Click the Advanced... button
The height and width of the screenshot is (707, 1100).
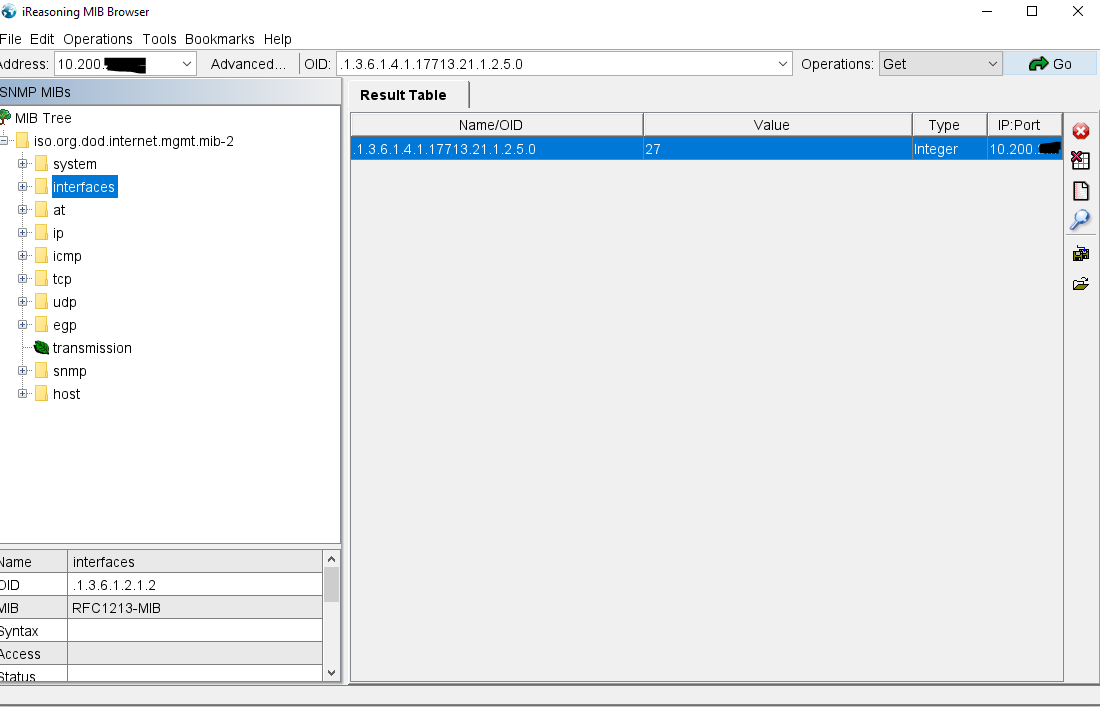coord(248,64)
